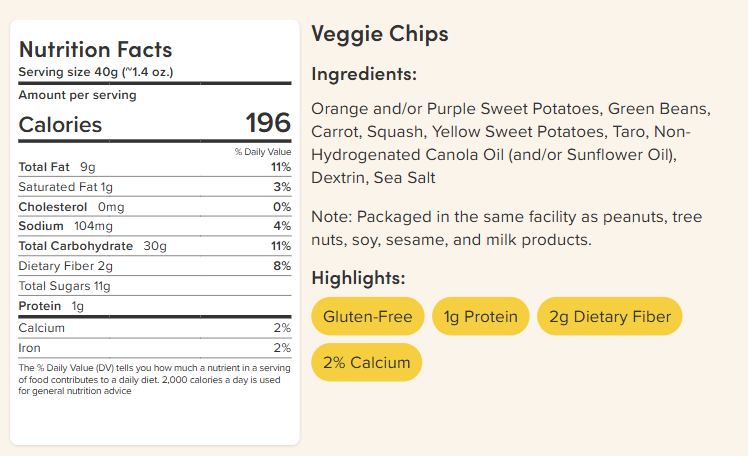Click the Cholesterol 0mg row
Image resolution: width=748 pixels, height=456 pixels.
(155, 207)
